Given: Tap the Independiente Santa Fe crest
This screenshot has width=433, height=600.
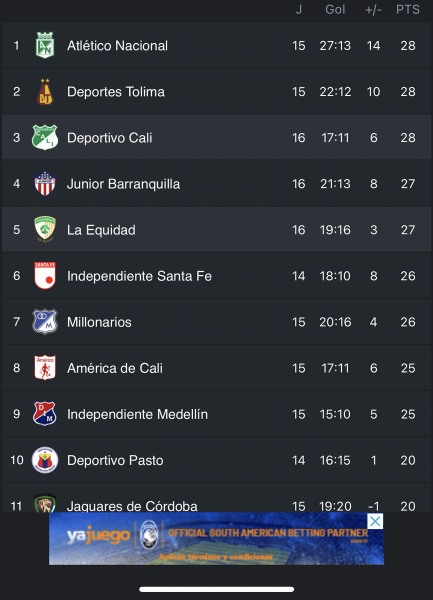Looking at the screenshot, I should click(x=45, y=276).
